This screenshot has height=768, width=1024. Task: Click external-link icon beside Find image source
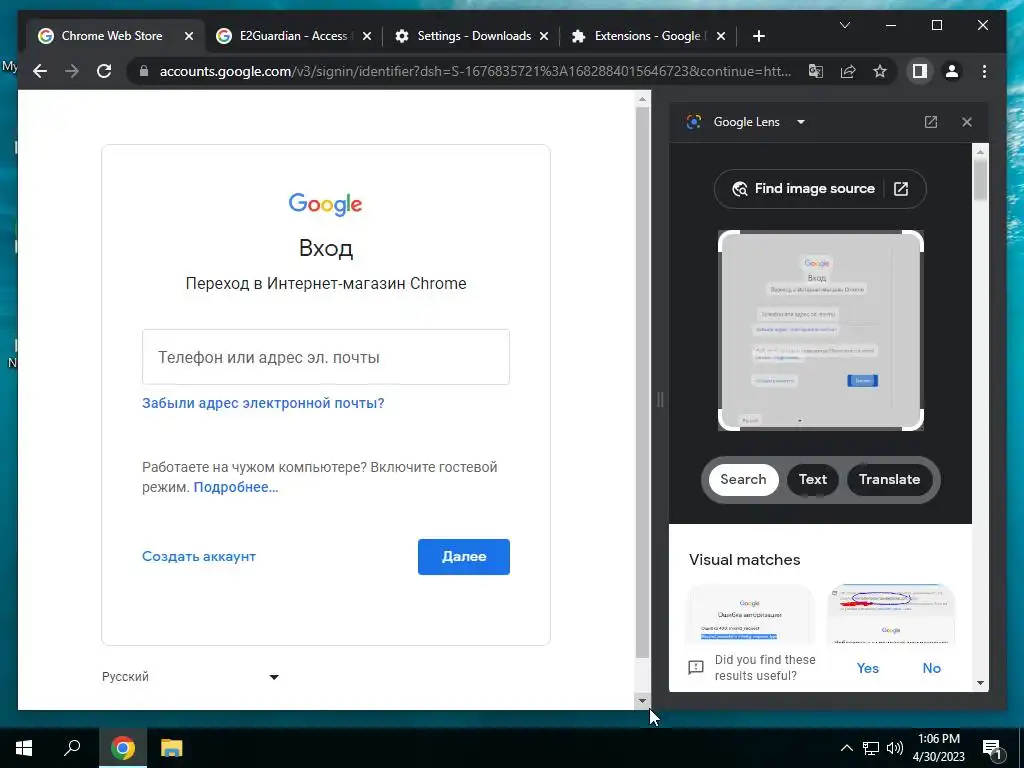pos(901,189)
